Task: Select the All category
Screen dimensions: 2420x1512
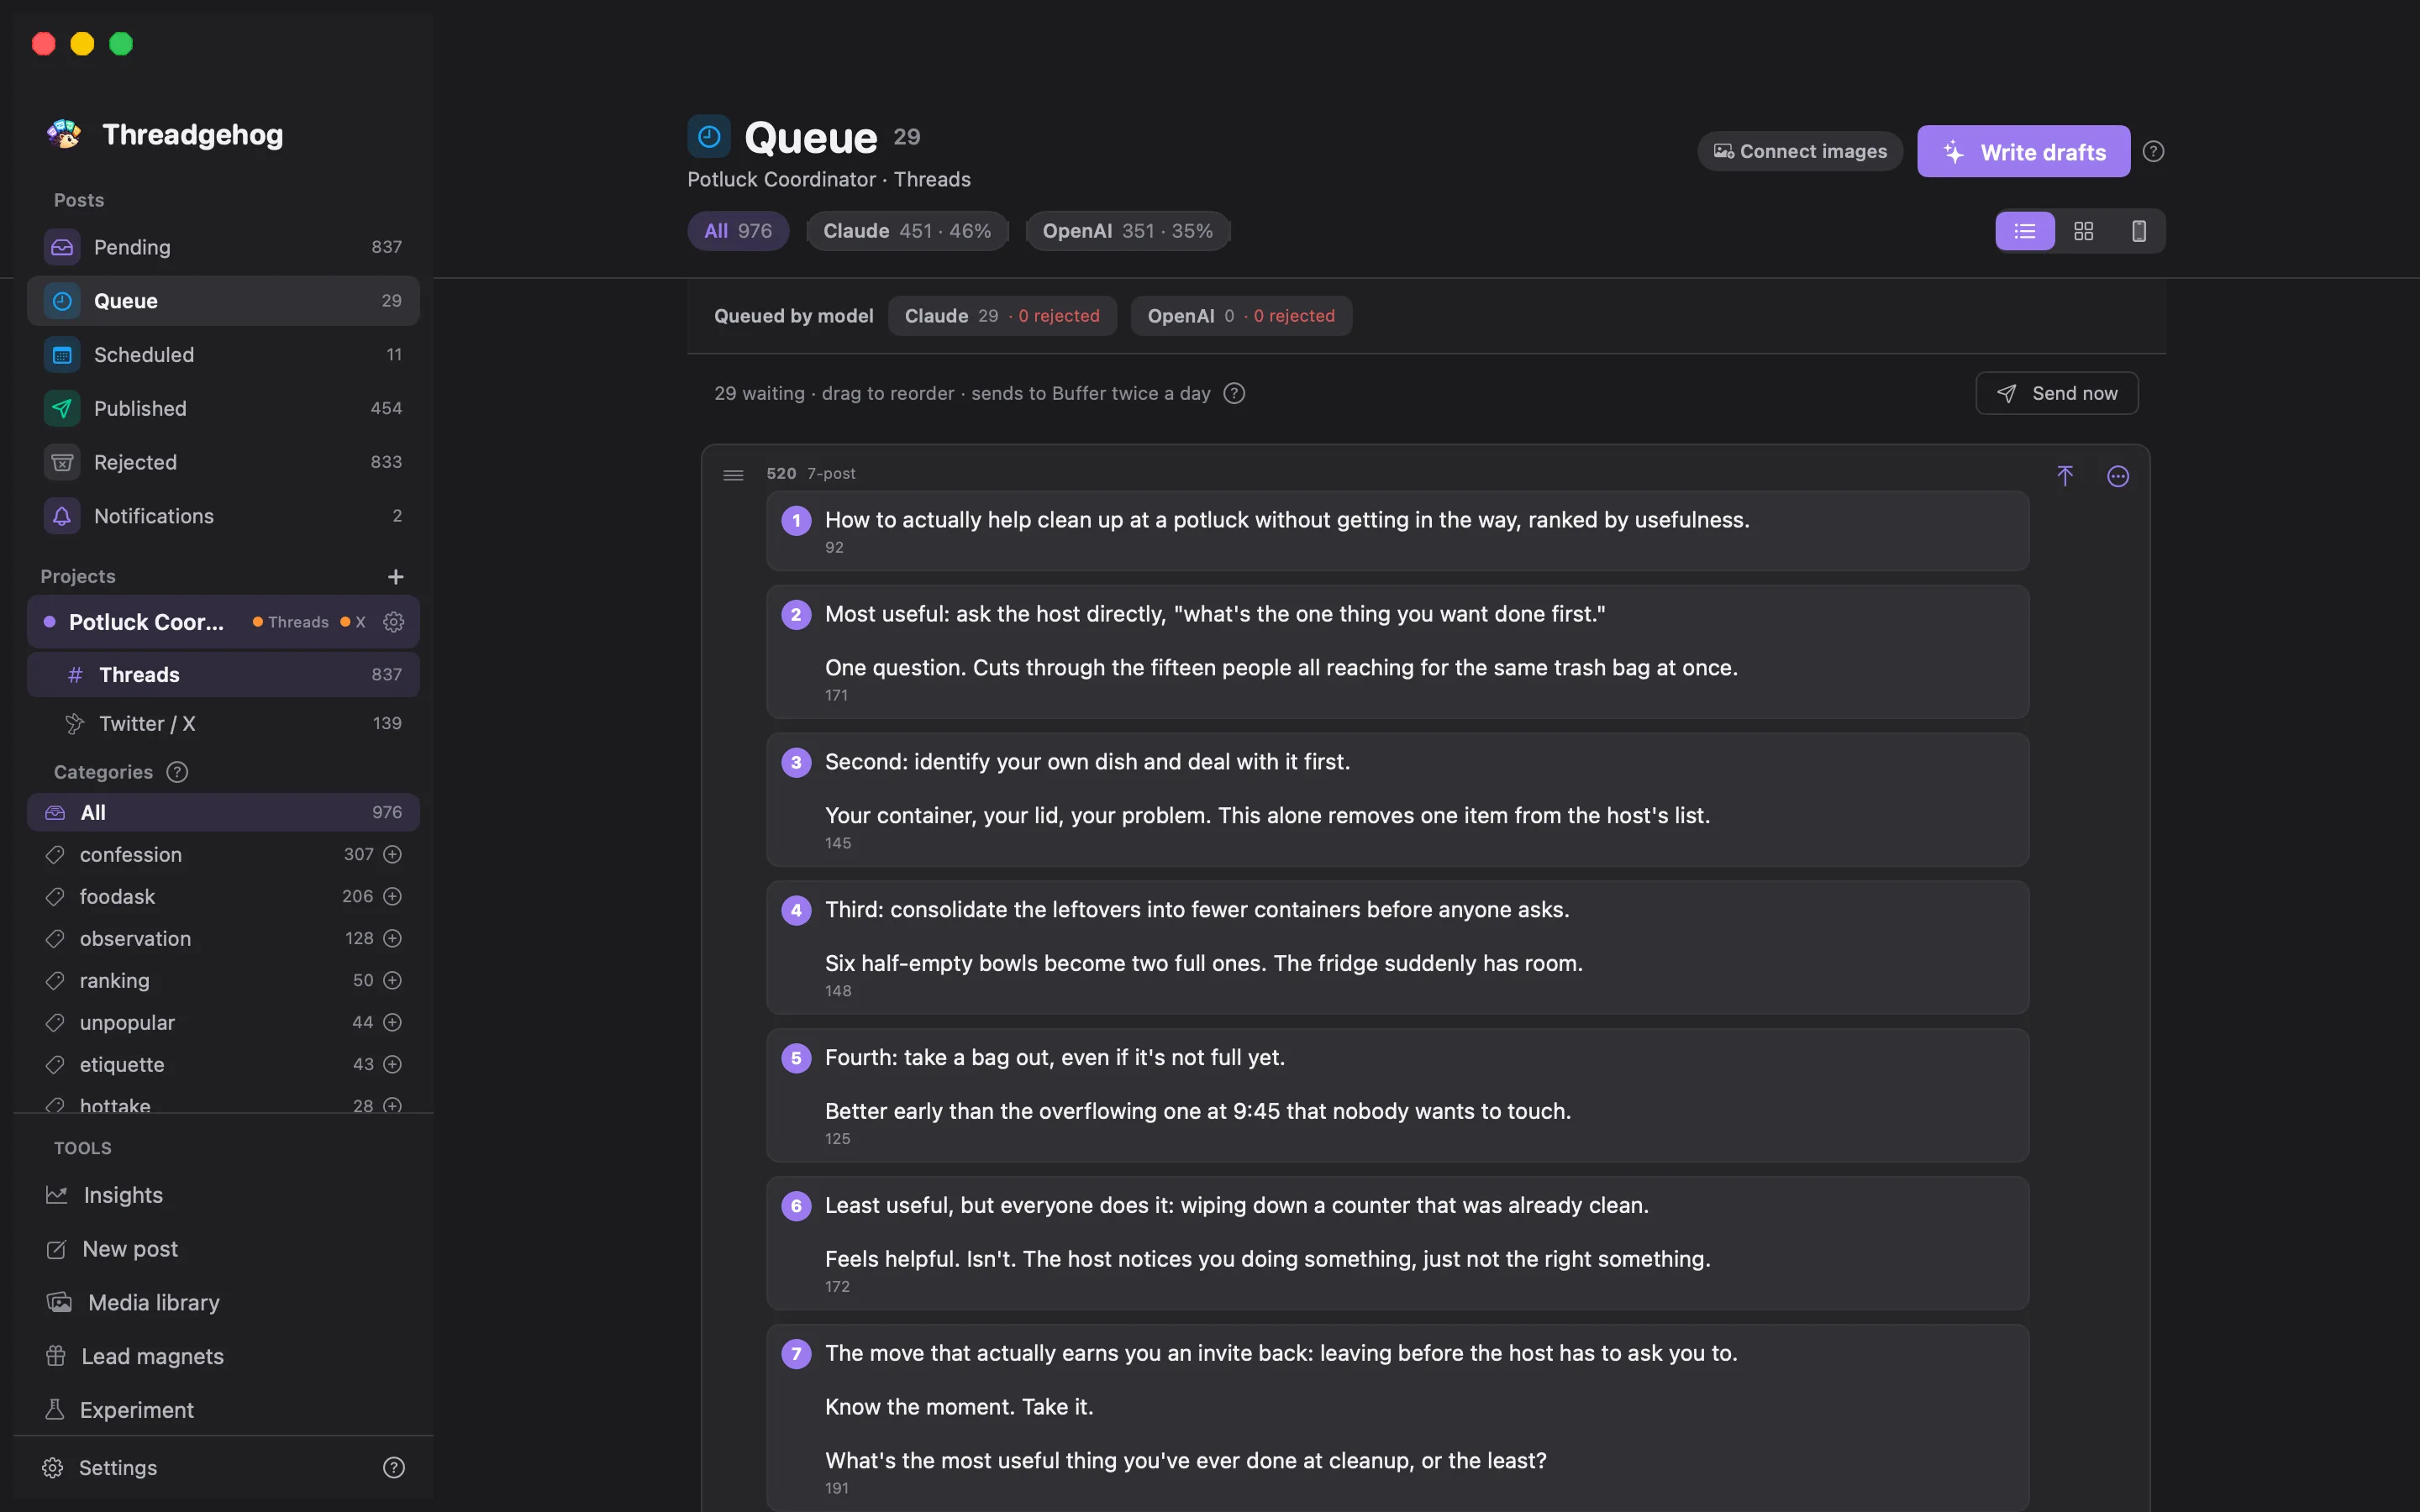Action: [x=223, y=812]
